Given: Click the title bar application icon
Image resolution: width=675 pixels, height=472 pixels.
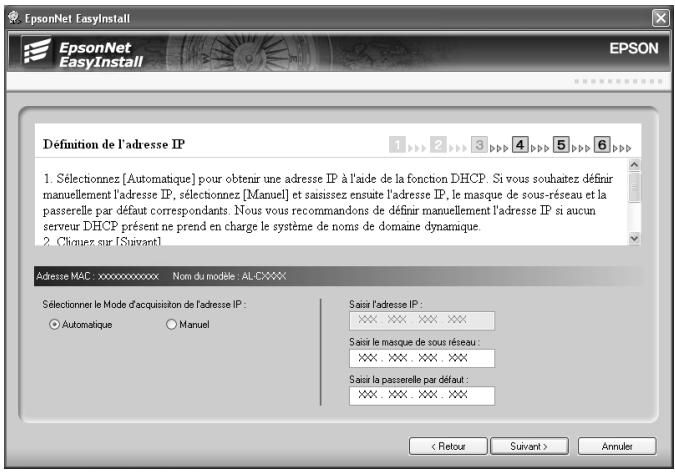Looking at the screenshot, I should 14,18.
